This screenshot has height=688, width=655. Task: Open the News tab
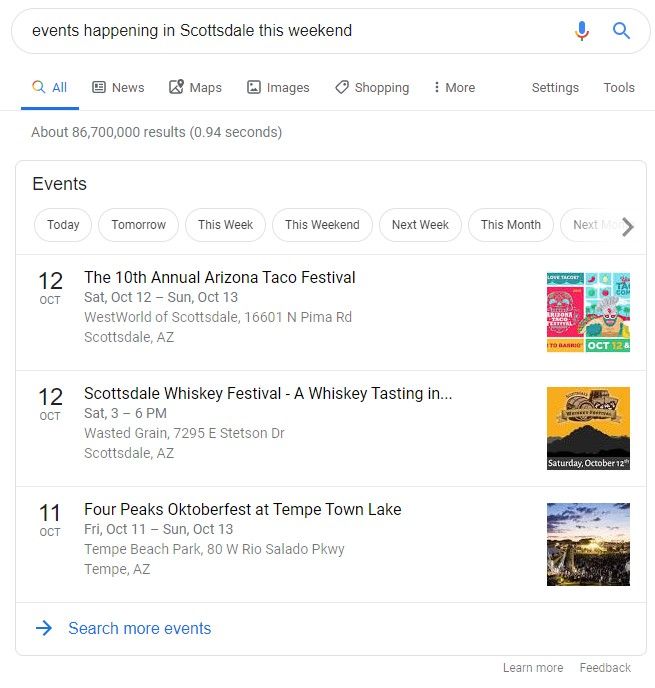118,87
